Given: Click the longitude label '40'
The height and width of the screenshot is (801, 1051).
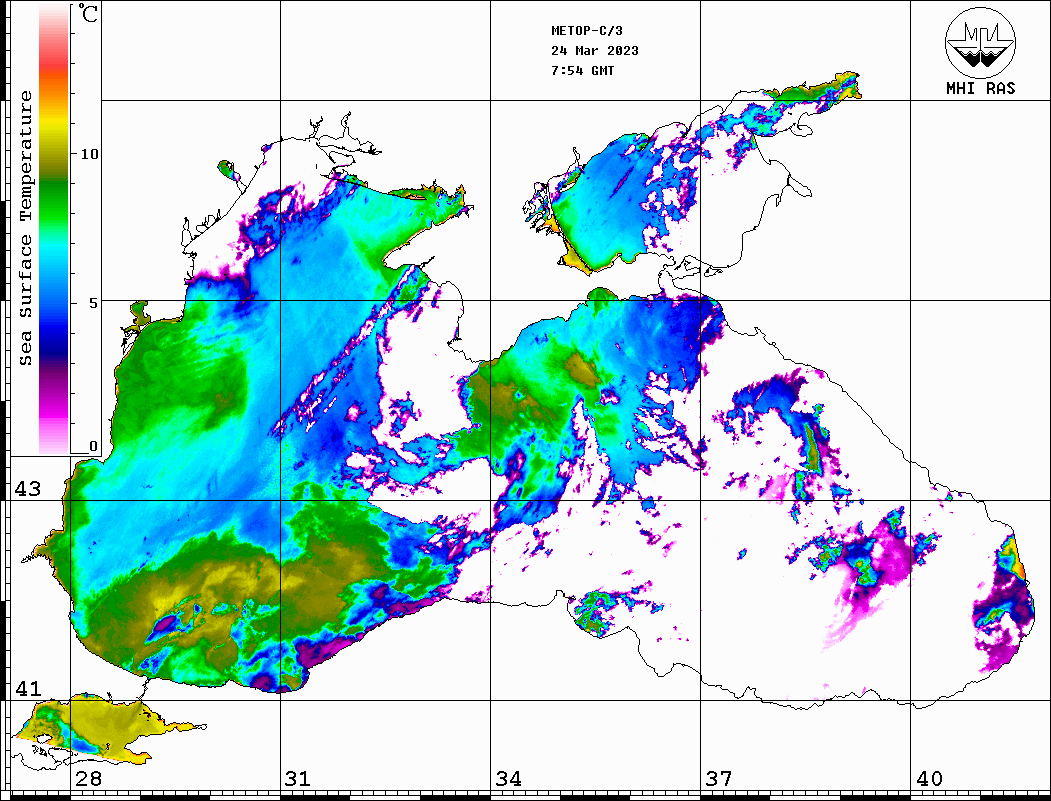Looking at the screenshot, I should coord(929,779).
